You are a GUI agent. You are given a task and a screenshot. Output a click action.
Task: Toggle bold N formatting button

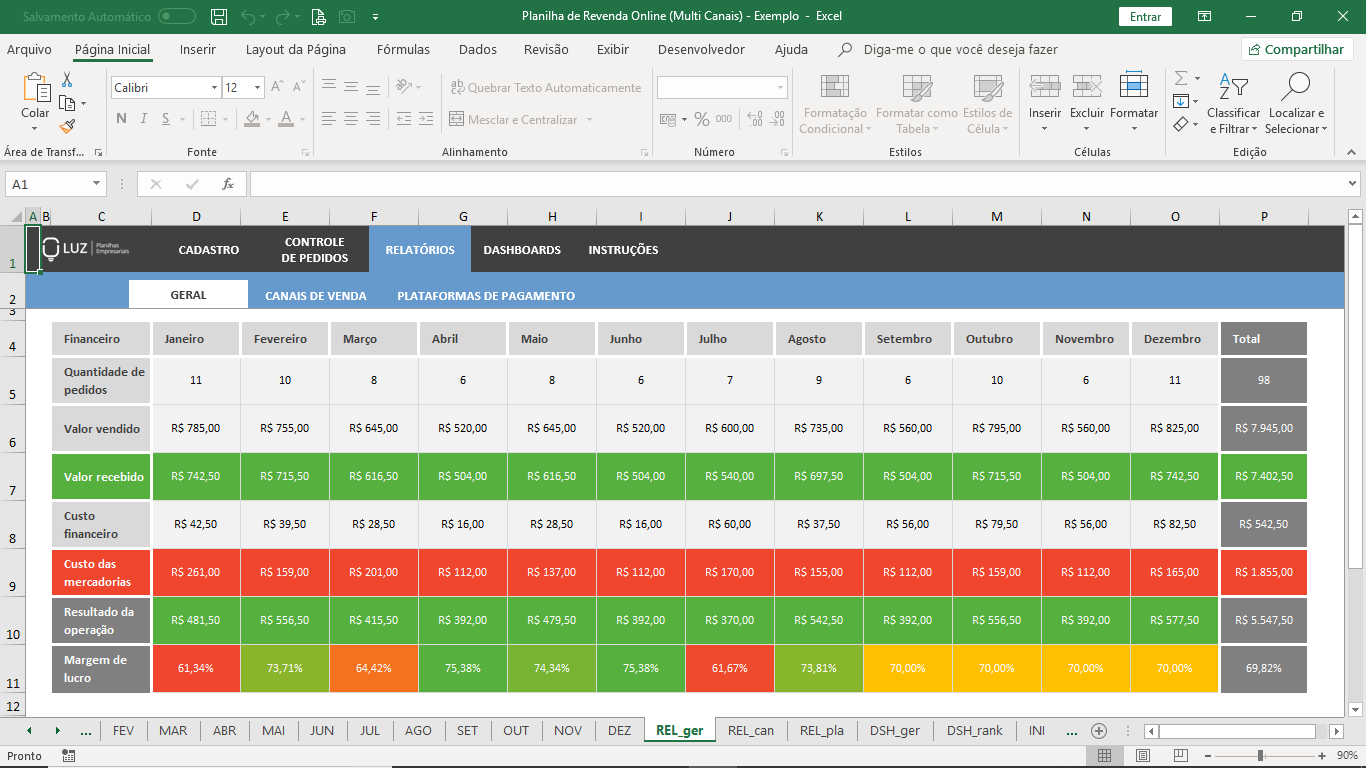121,119
